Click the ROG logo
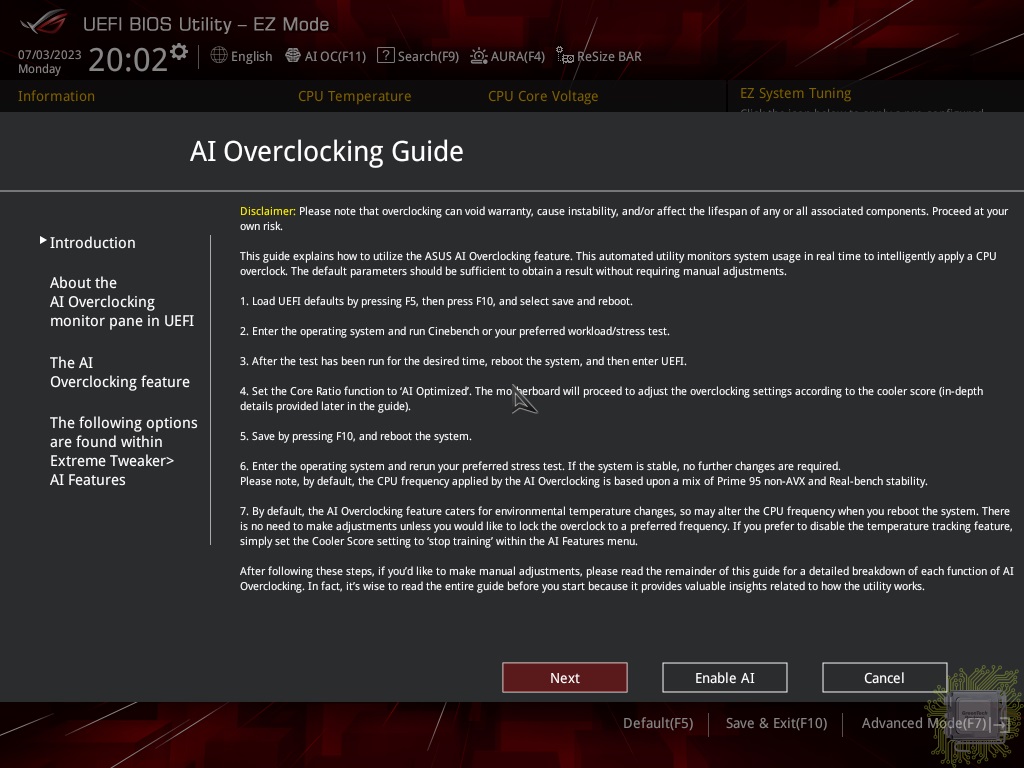1024x768 pixels. [42, 22]
